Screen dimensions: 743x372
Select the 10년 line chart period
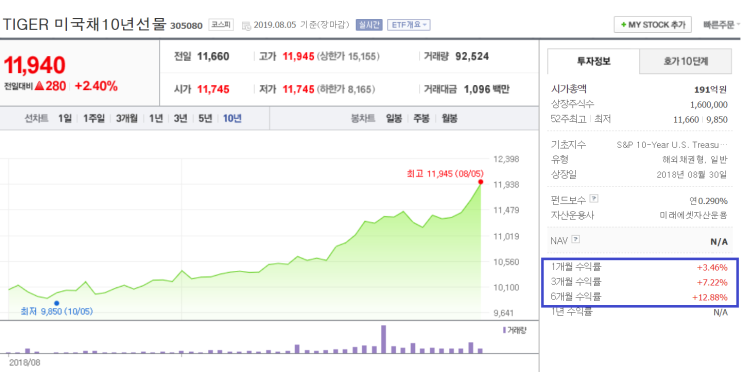point(232,118)
